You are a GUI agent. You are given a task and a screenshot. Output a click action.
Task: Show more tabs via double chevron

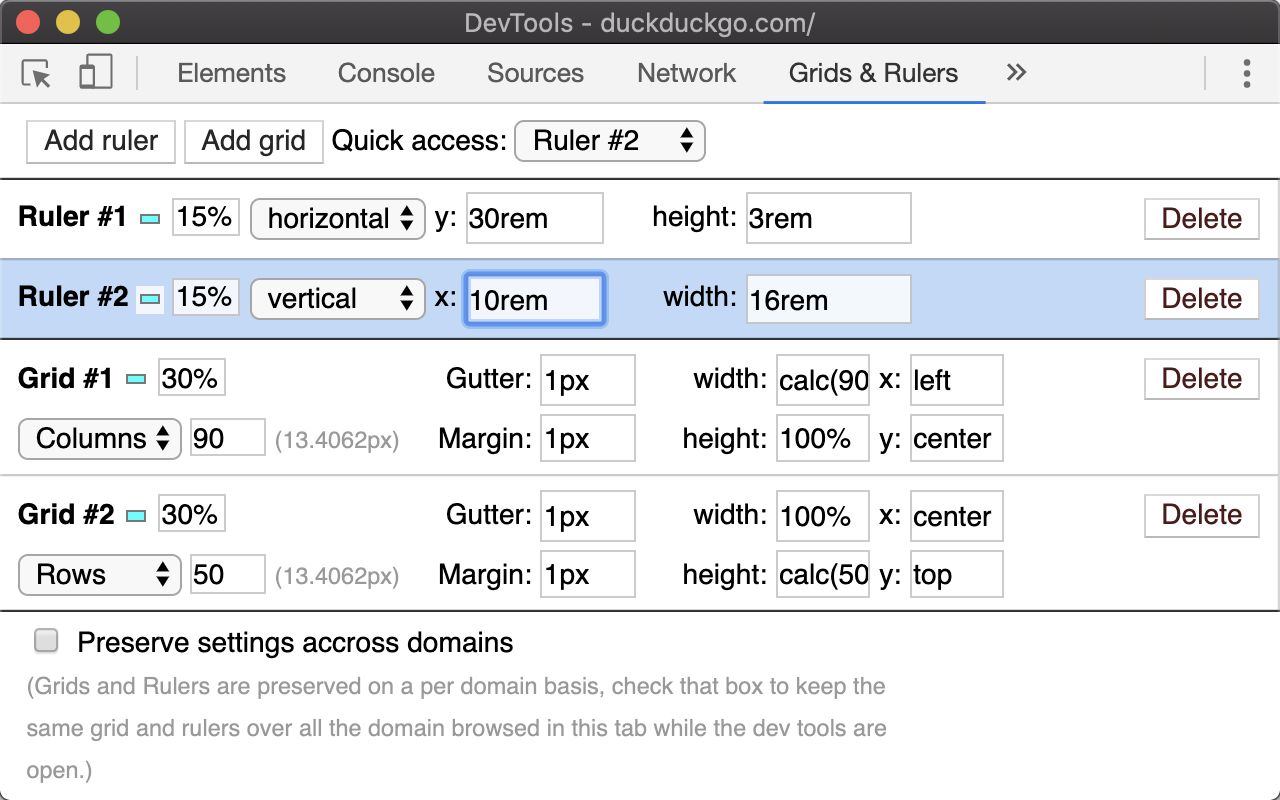(x=1016, y=72)
